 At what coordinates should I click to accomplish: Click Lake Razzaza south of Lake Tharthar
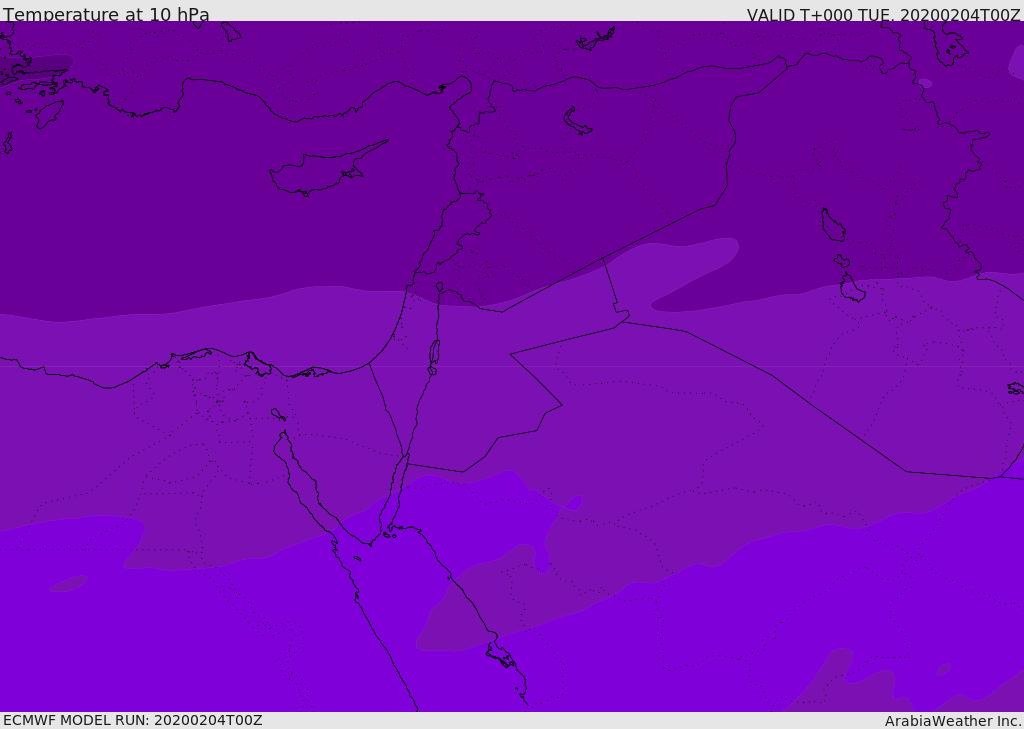(x=852, y=288)
